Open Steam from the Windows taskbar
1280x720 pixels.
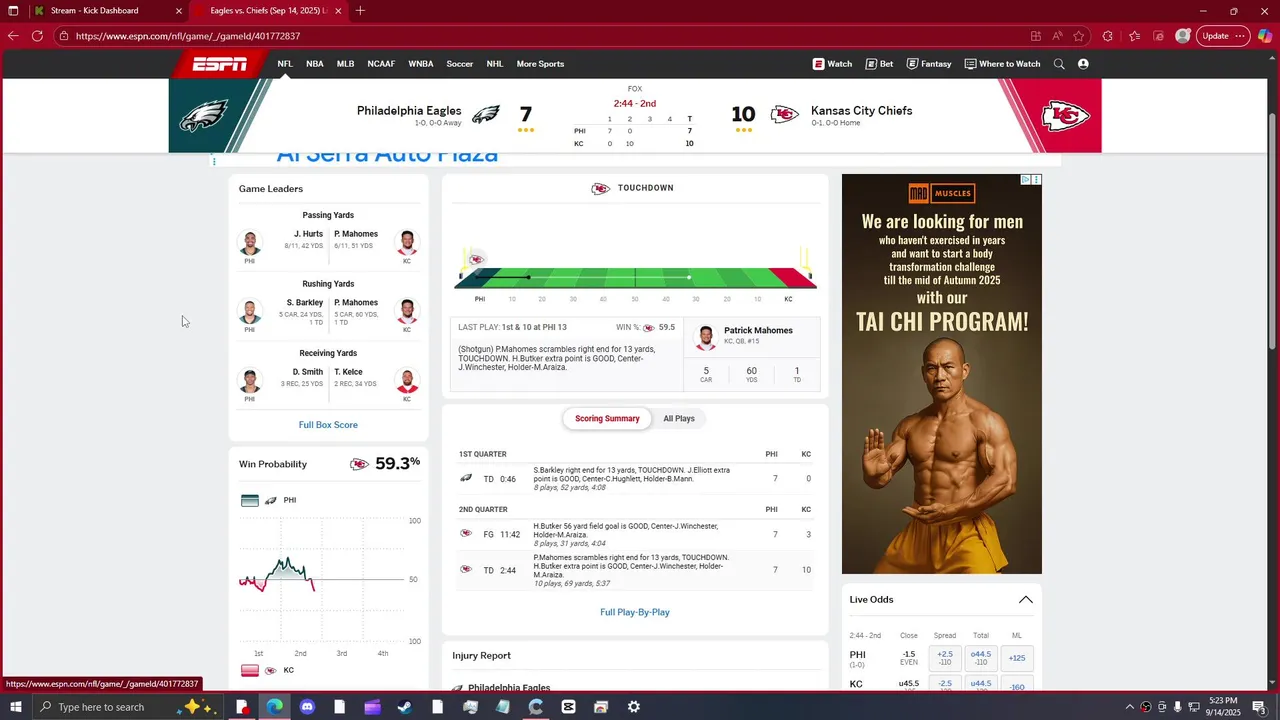tap(405, 707)
